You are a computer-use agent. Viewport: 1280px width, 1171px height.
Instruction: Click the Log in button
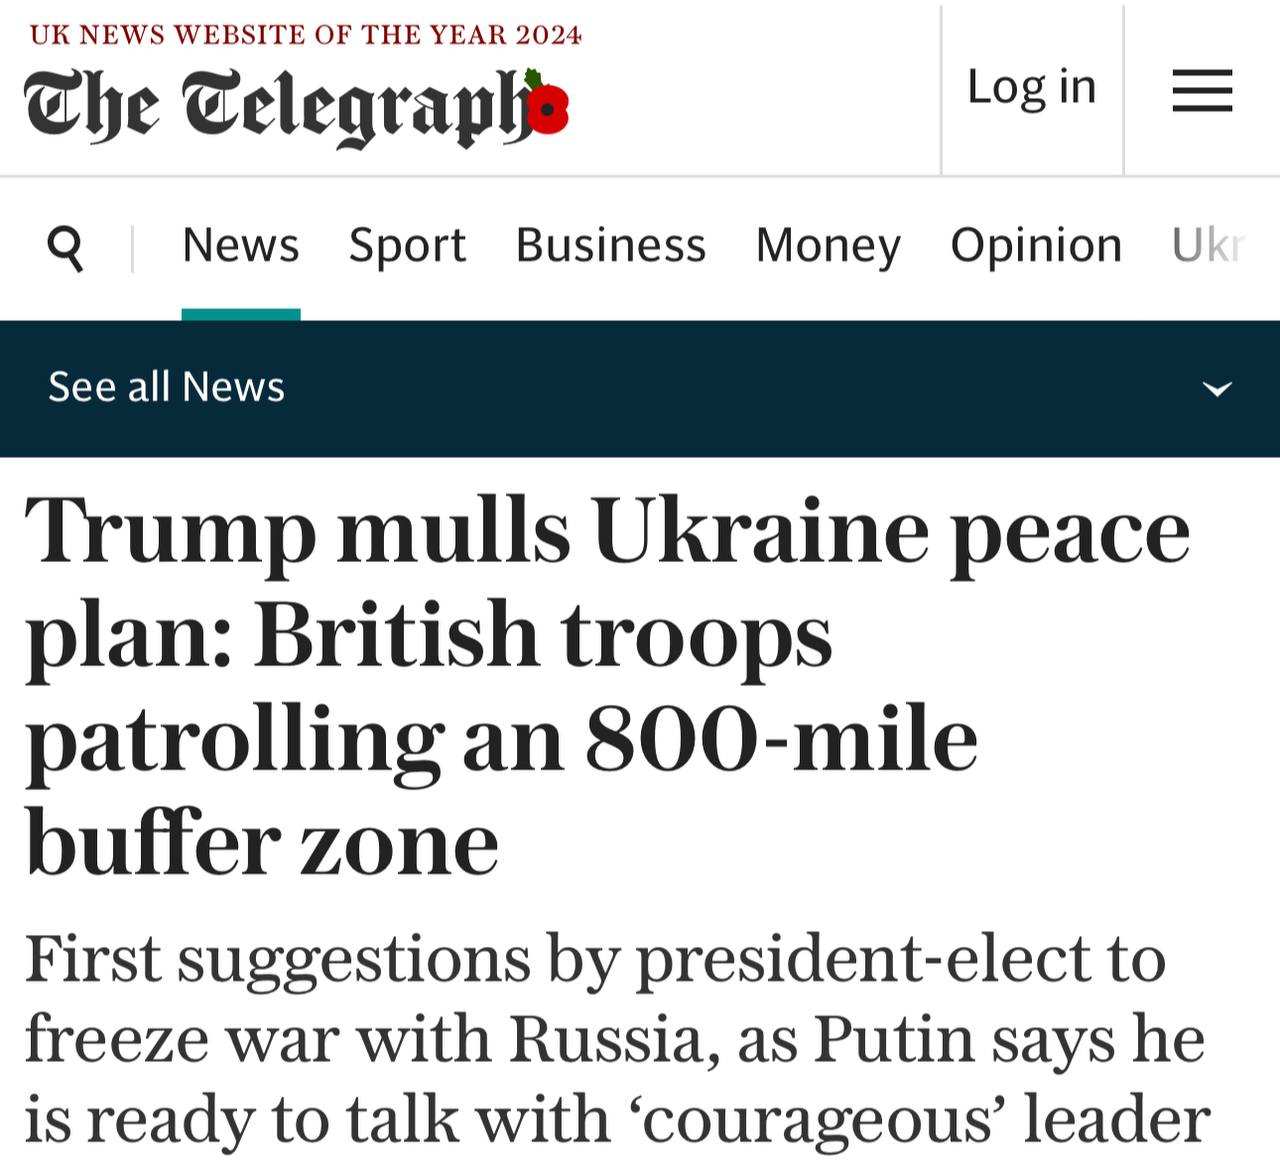(1032, 88)
